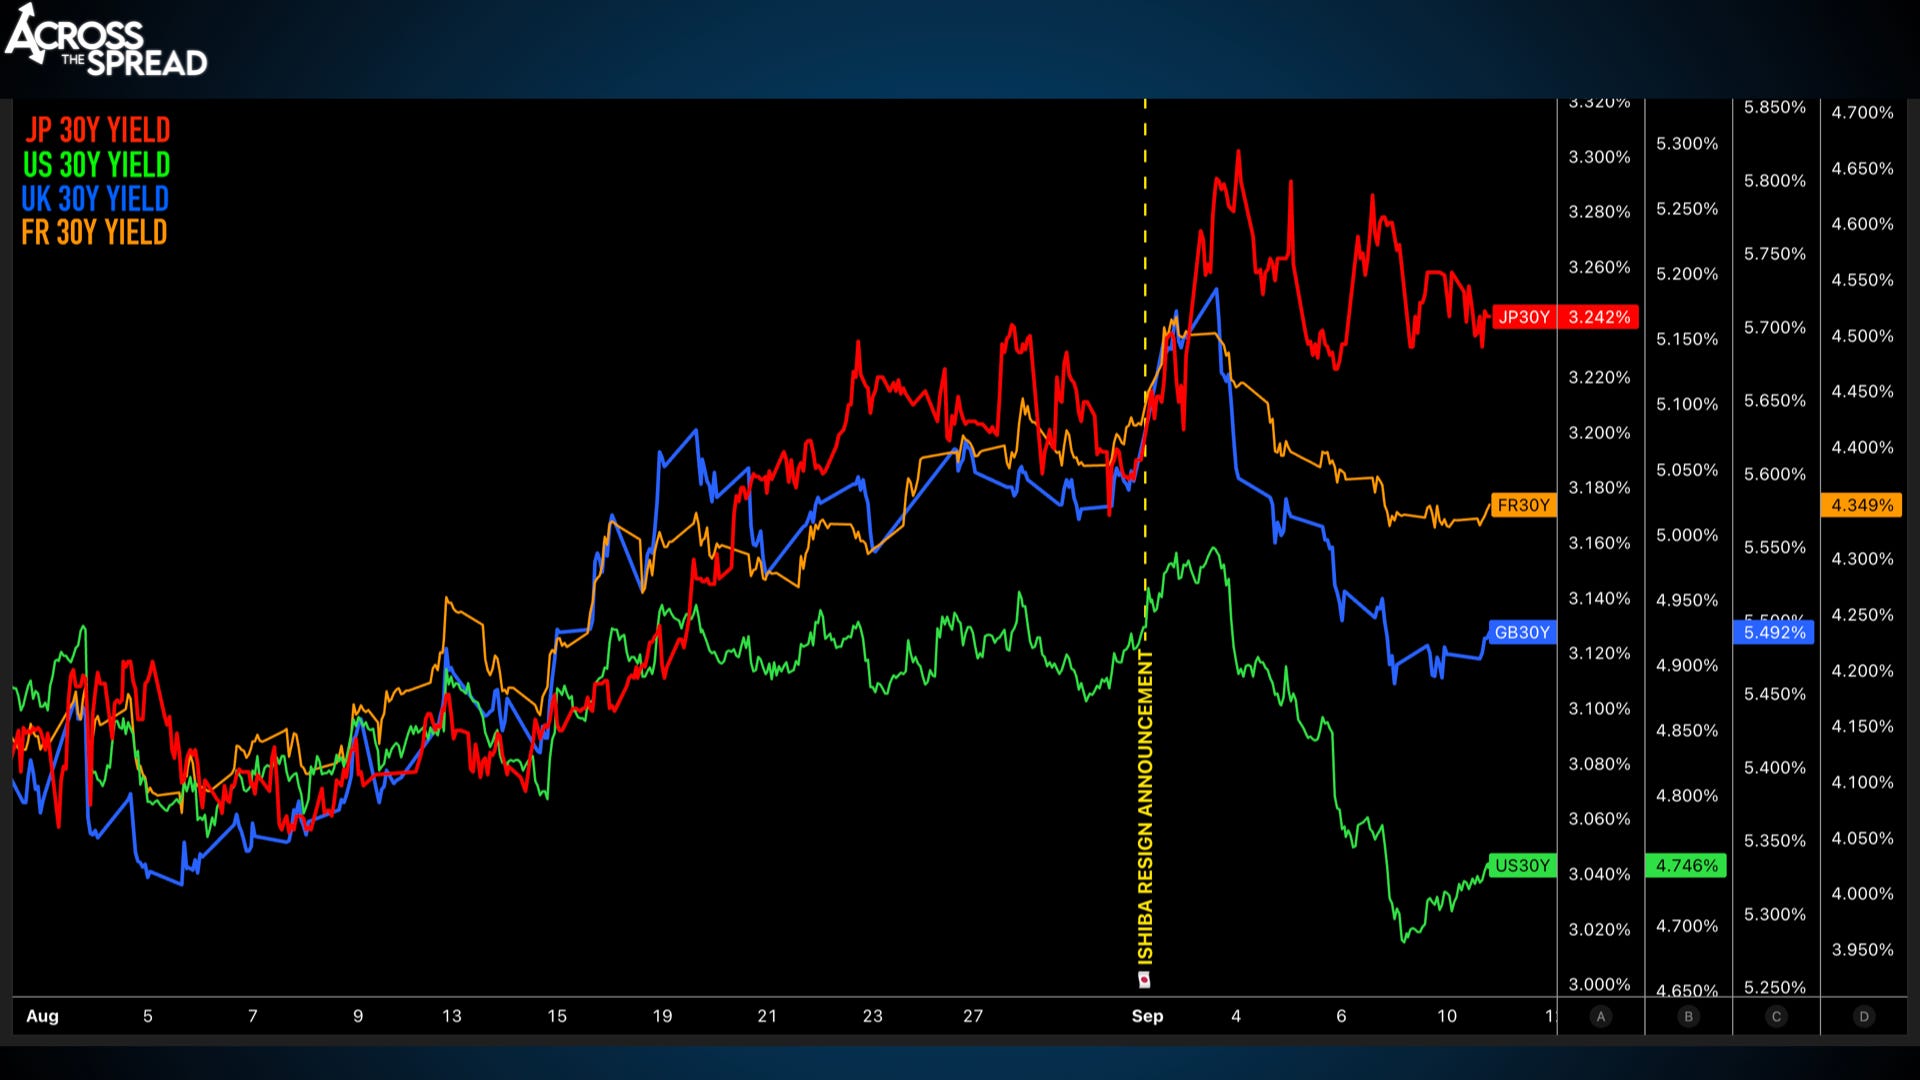Click the 4.746% green price tag
1920x1080 pixels.
pos(1686,865)
